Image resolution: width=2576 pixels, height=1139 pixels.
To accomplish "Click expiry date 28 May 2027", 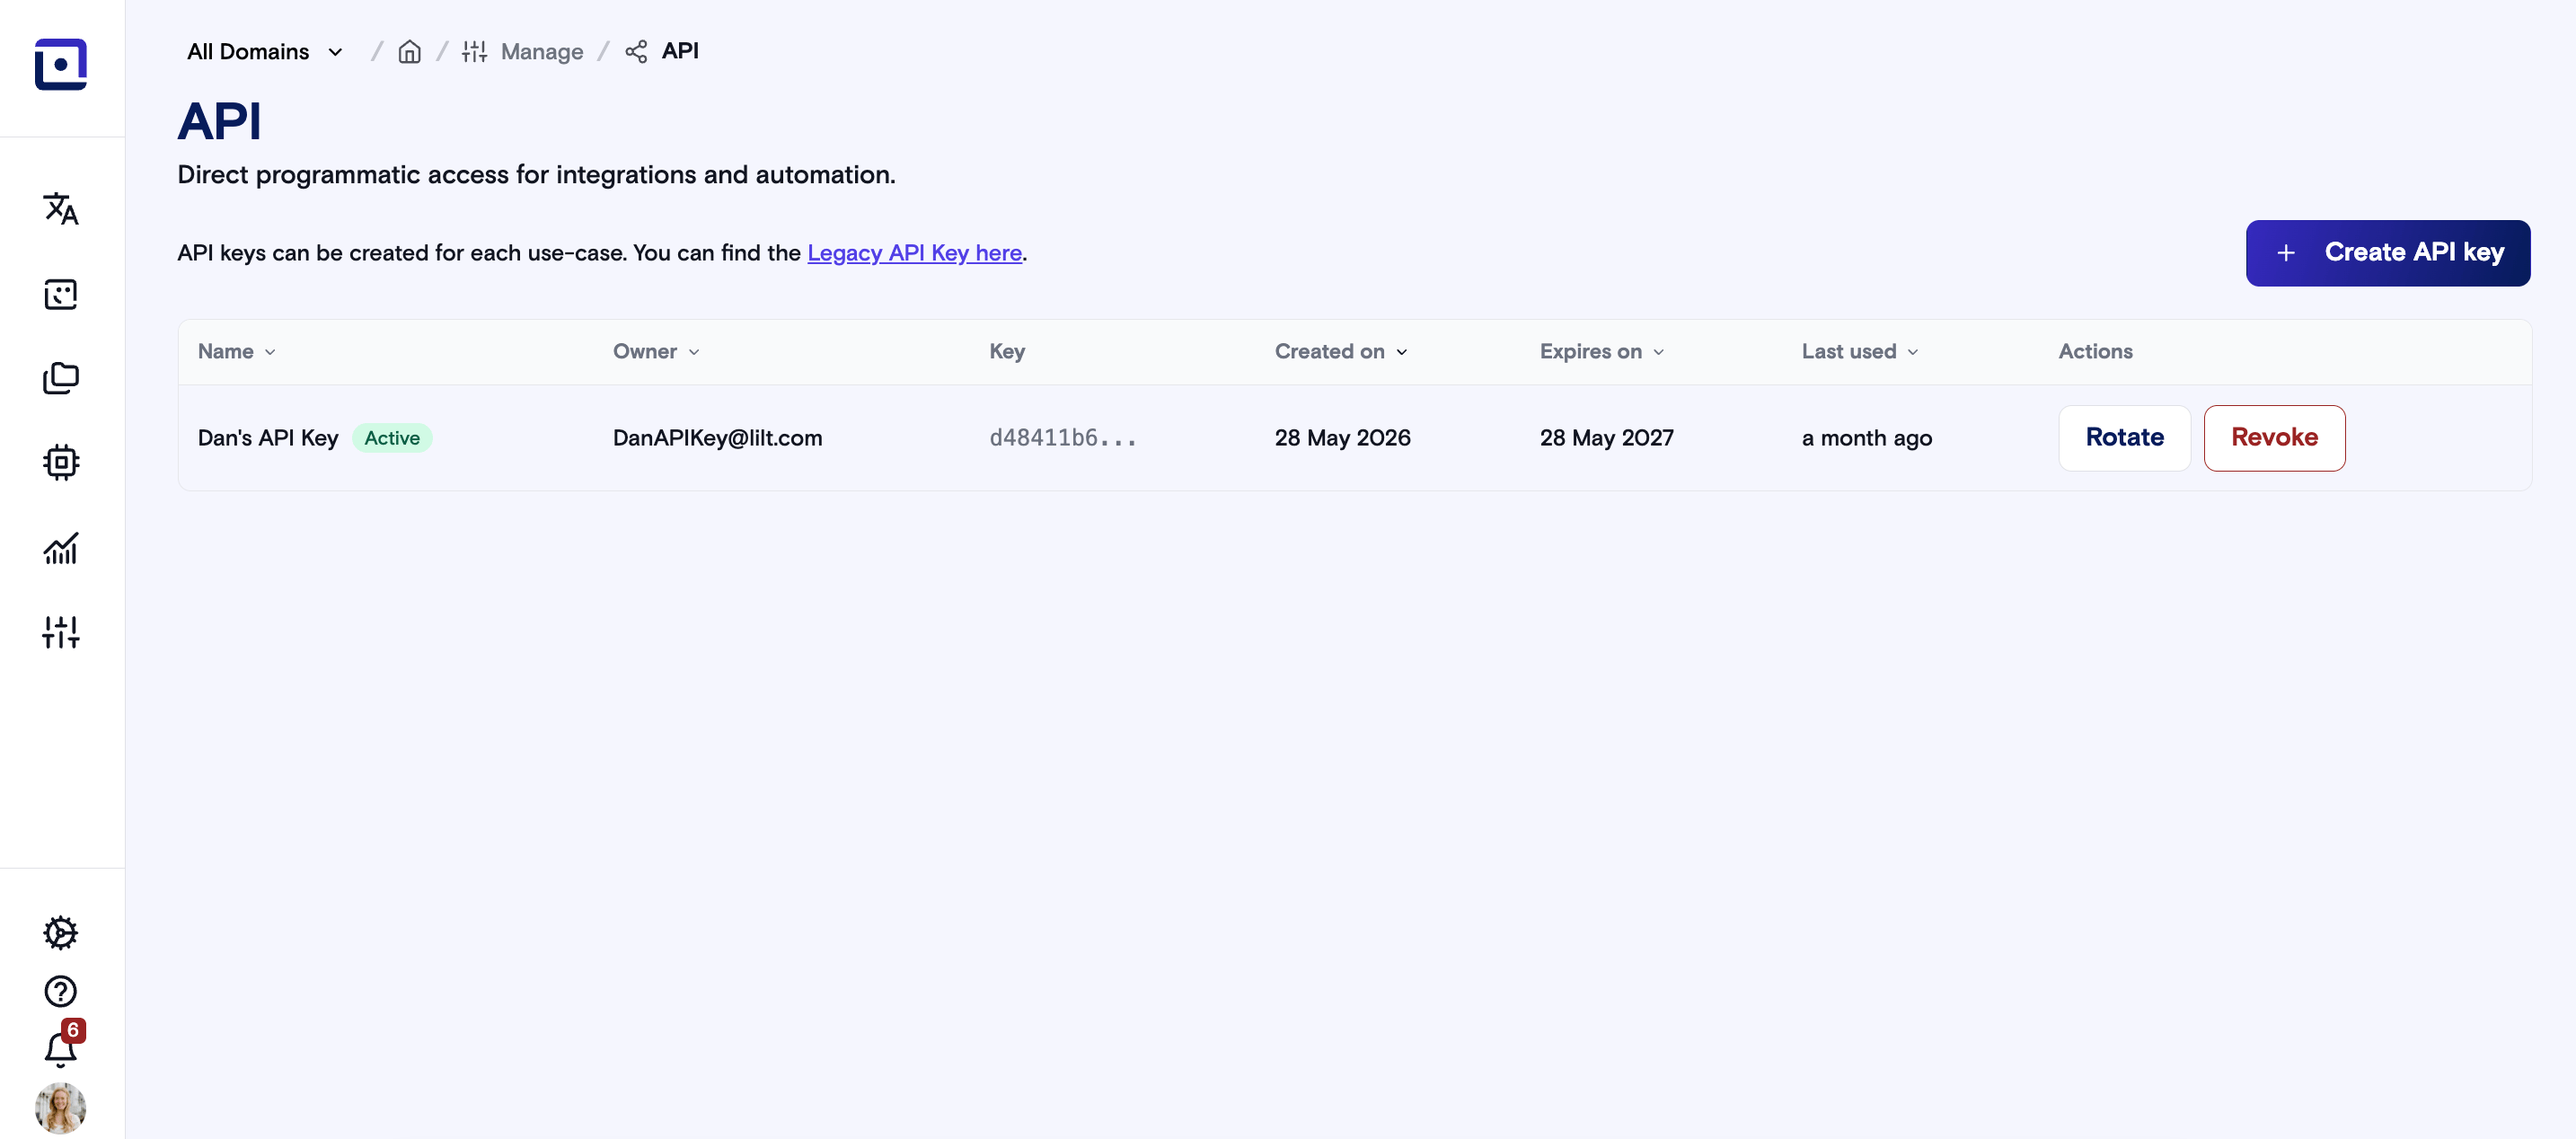I will 1606,438.
